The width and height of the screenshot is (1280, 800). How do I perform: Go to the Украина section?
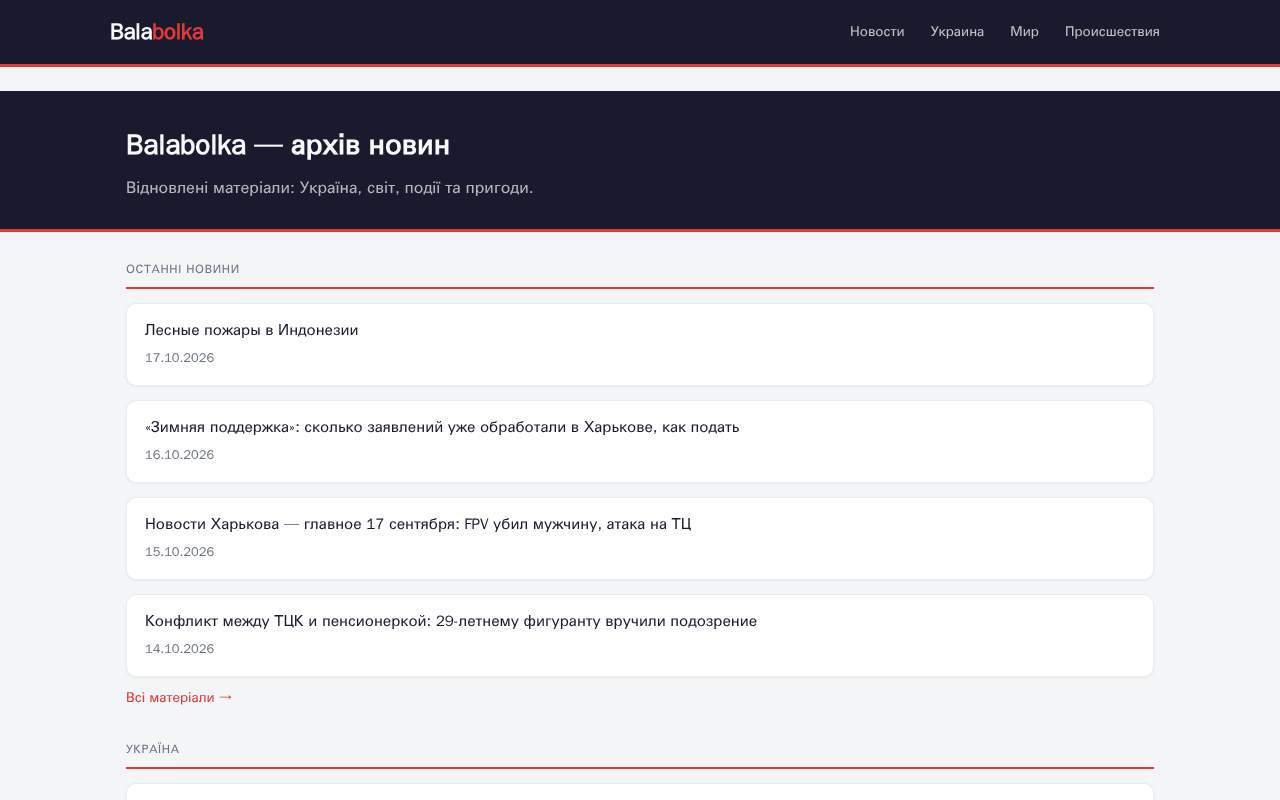click(957, 32)
